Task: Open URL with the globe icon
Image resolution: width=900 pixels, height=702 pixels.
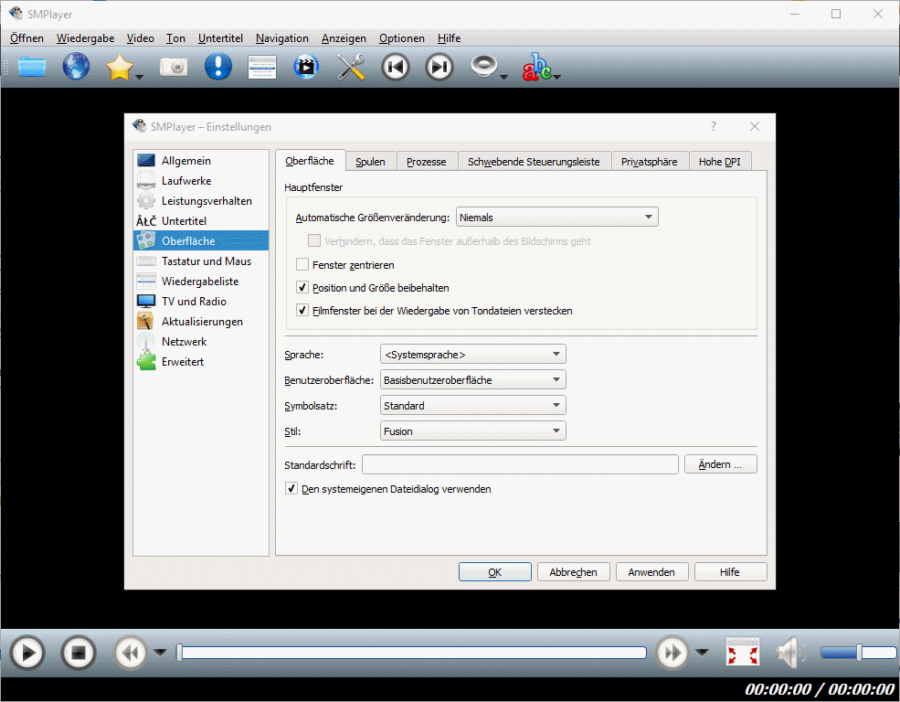Action: [76, 67]
